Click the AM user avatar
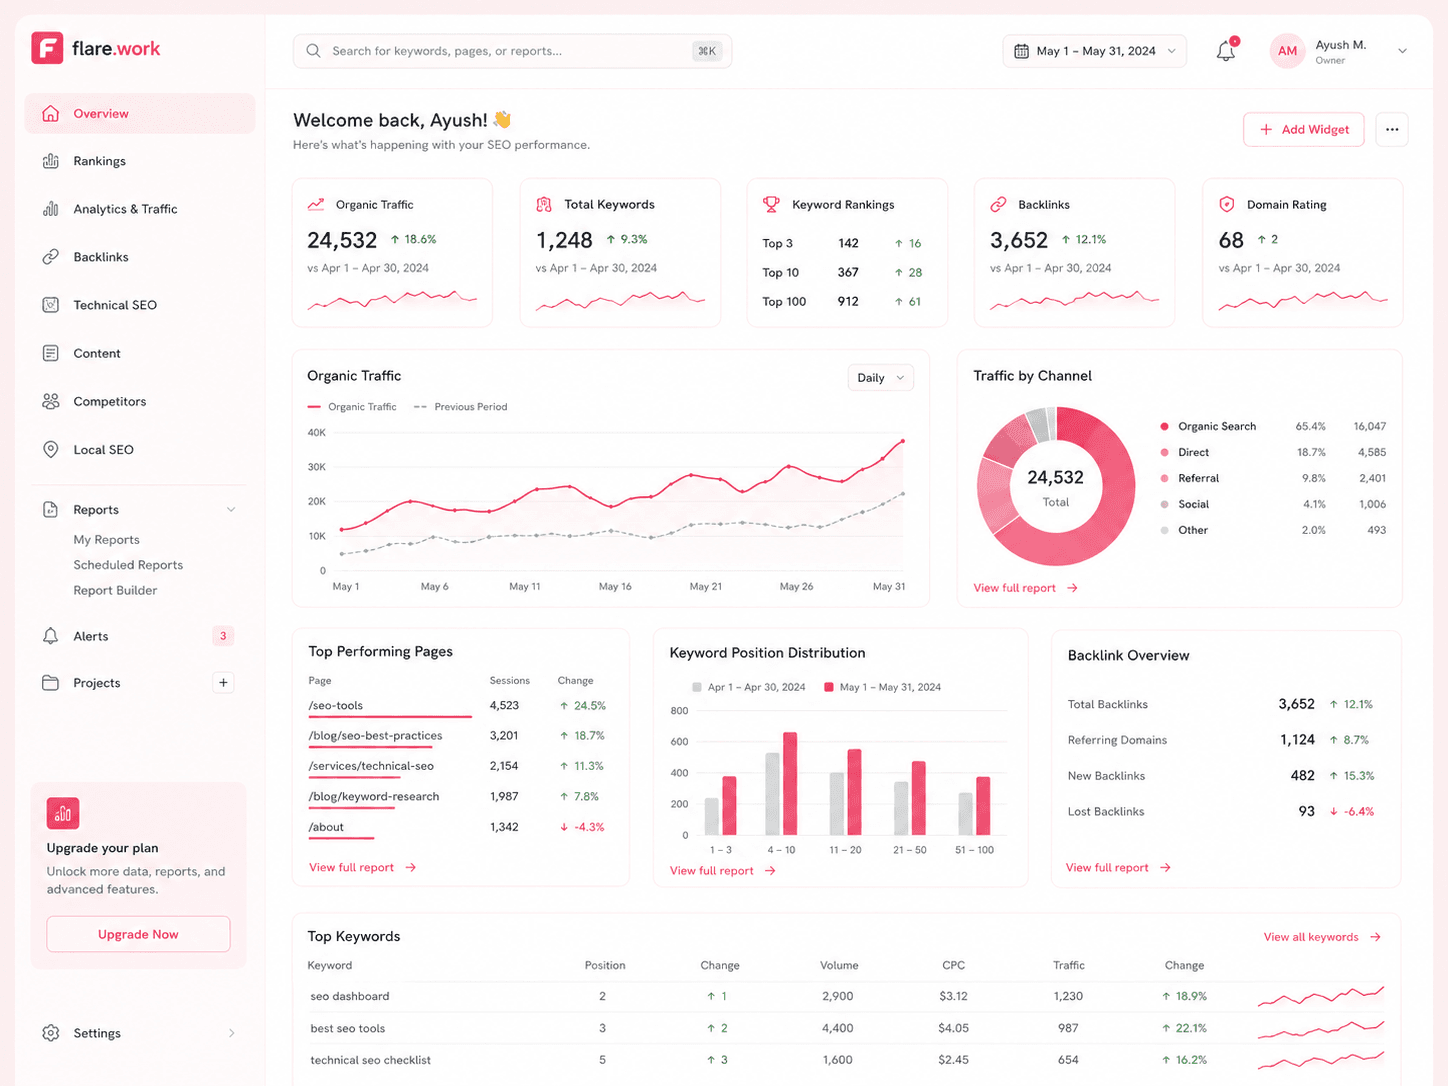The height and width of the screenshot is (1086, 1448). point(1288,51)
